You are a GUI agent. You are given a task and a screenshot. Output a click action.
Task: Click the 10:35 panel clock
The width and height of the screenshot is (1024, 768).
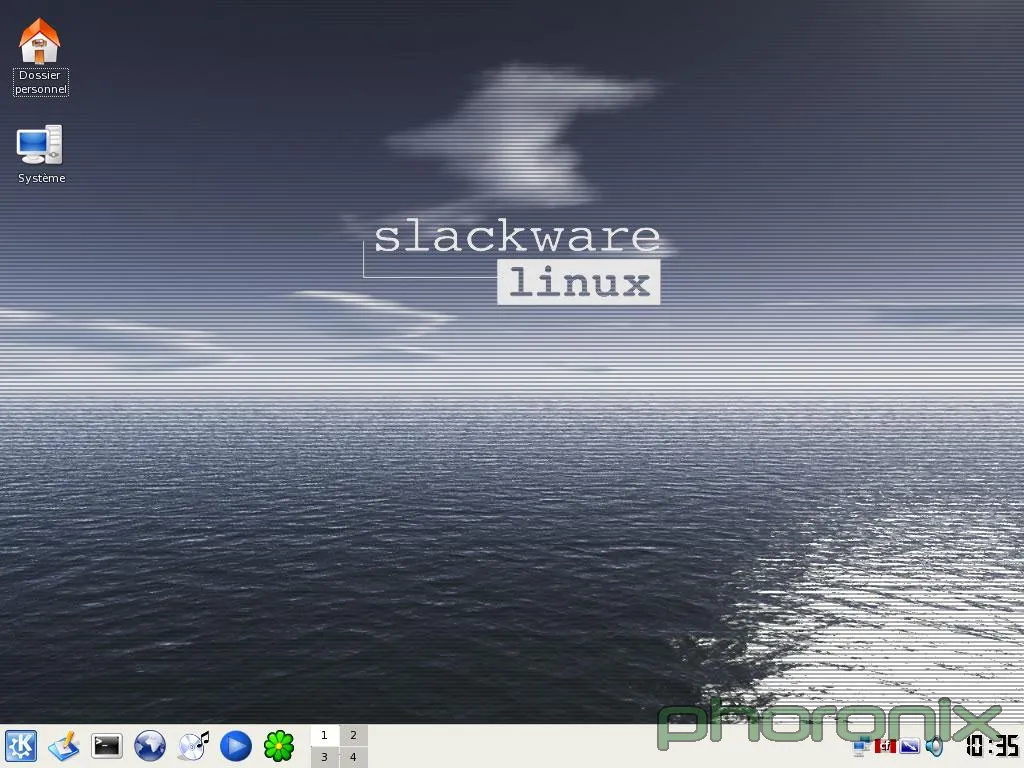click(x=992, y=746)
